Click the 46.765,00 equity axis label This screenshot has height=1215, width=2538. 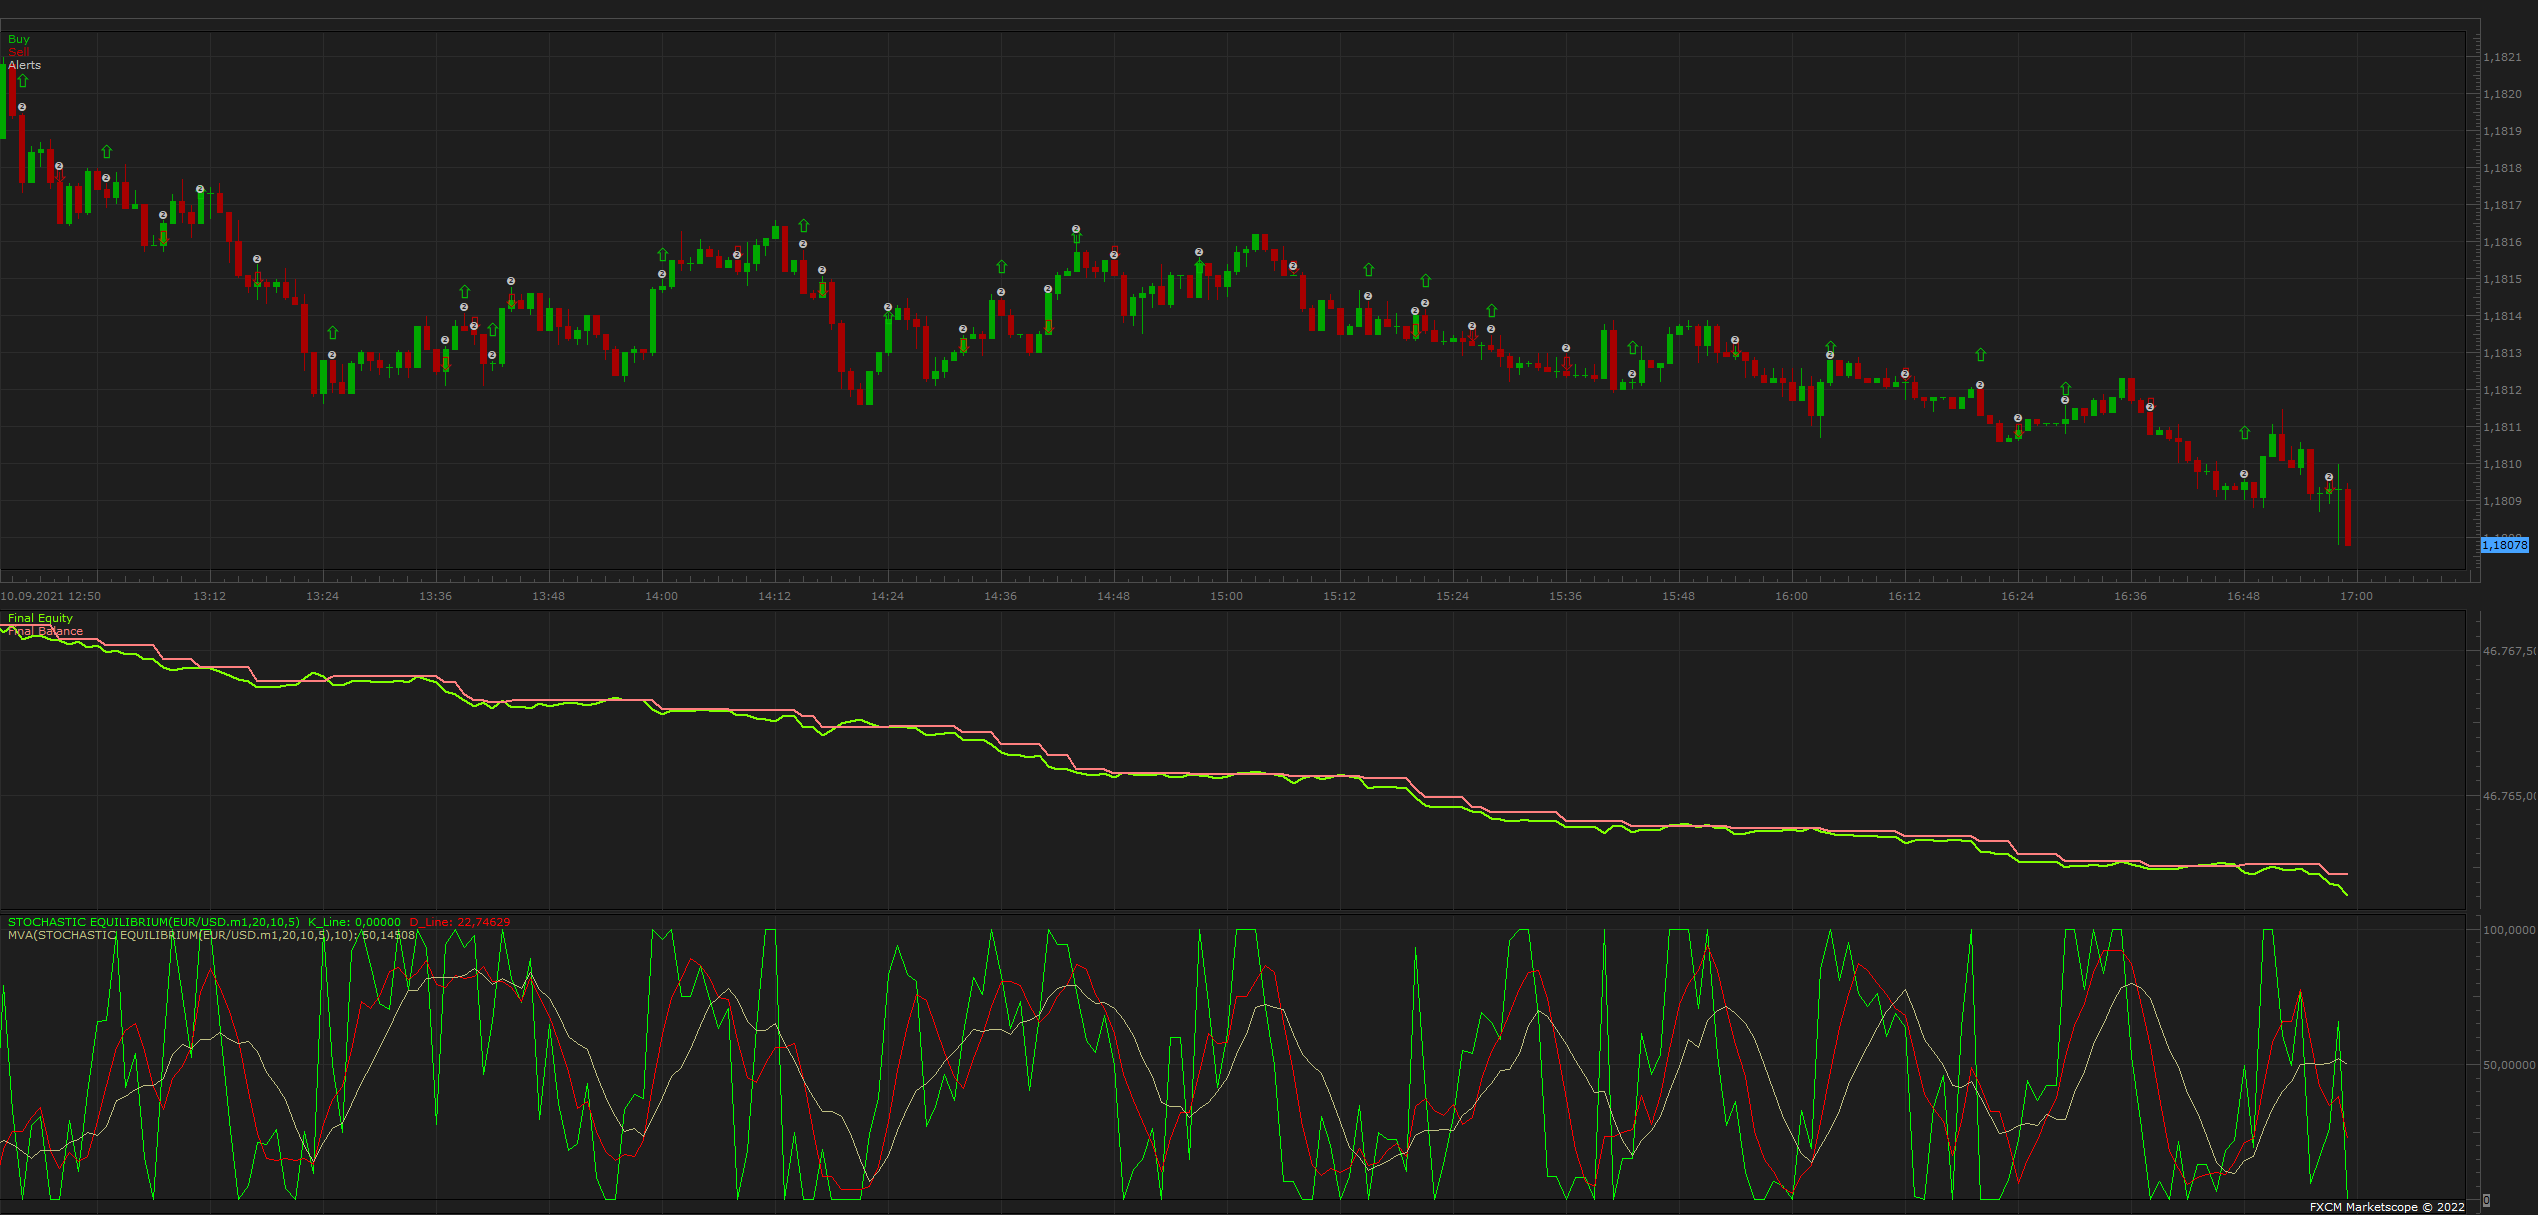coord(2510,796)
